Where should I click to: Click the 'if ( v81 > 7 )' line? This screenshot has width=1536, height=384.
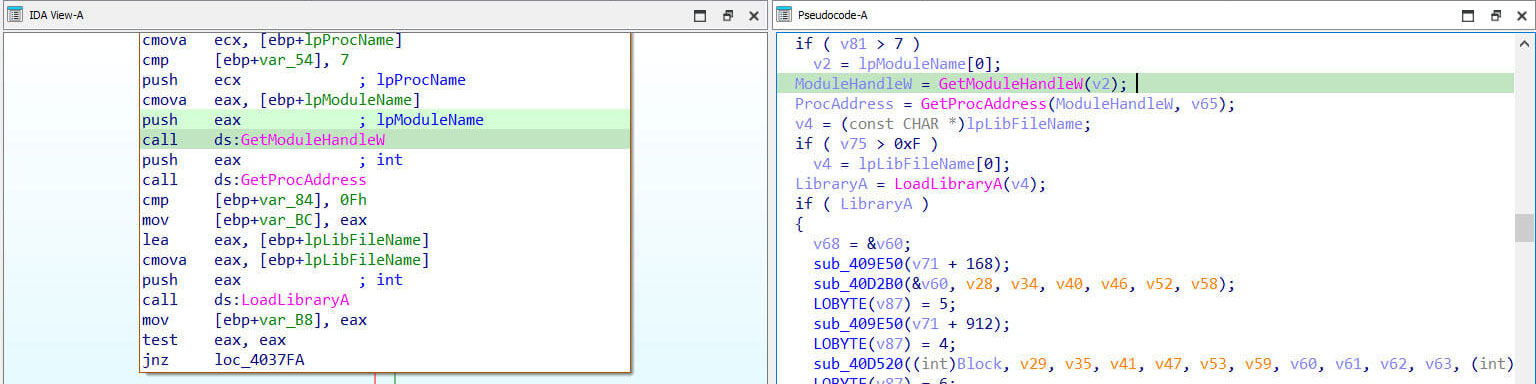click(x=857, y=44)
